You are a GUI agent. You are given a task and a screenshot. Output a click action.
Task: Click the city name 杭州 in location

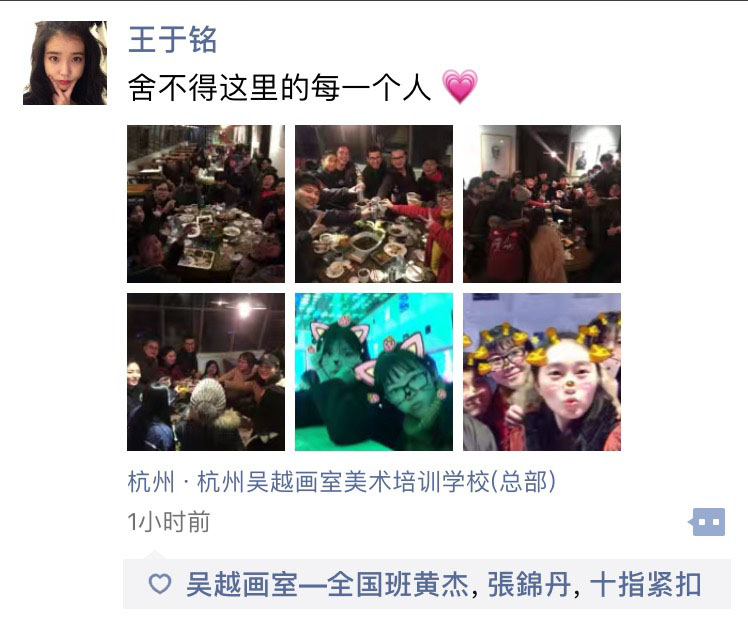point(151,481)
